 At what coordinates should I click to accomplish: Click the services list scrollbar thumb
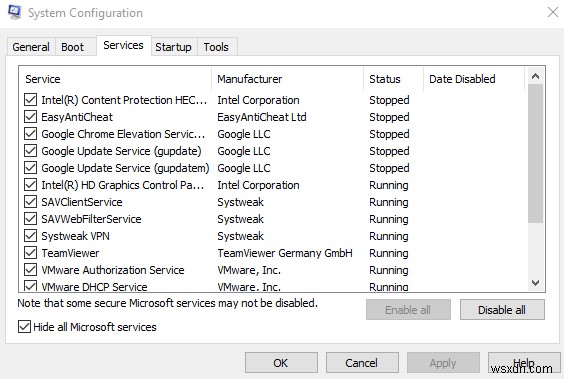pyautogui.click(x=536, y=154)
